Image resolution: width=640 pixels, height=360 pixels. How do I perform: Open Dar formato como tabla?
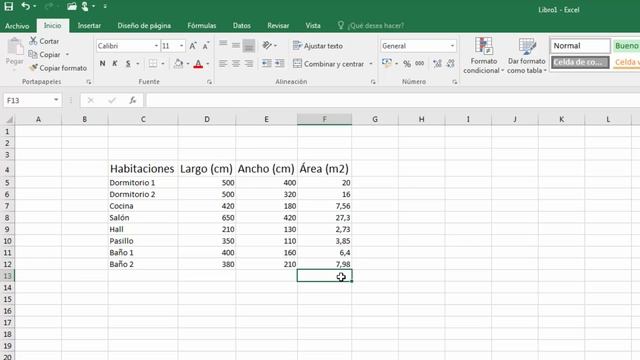tap(527, 56)
